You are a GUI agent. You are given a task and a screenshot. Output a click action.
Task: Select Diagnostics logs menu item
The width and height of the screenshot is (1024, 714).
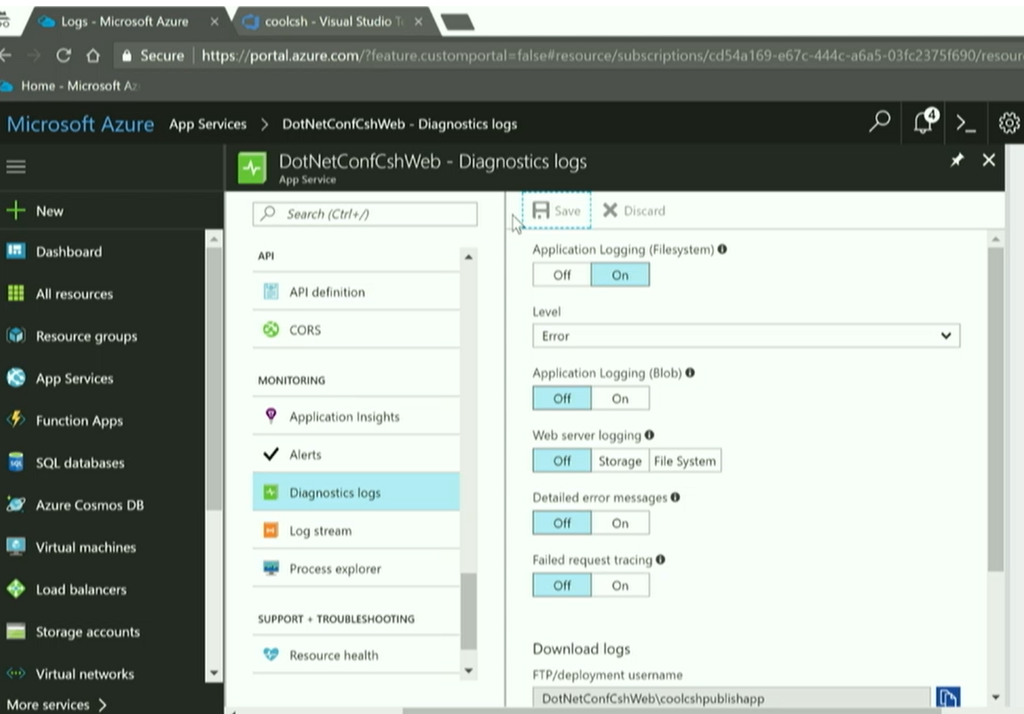356,492
